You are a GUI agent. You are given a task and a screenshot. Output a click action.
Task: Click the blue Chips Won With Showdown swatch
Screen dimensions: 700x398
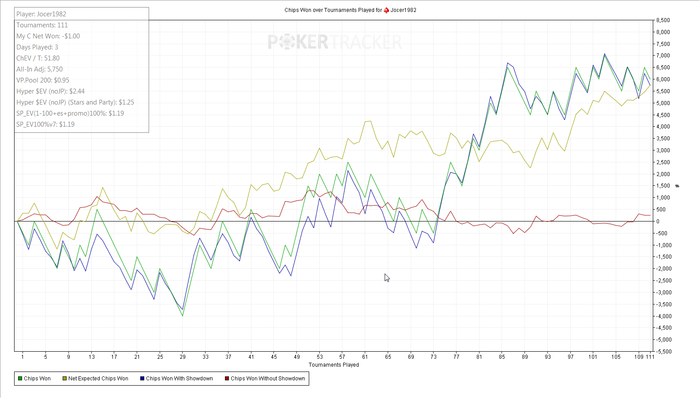[142, 378]
